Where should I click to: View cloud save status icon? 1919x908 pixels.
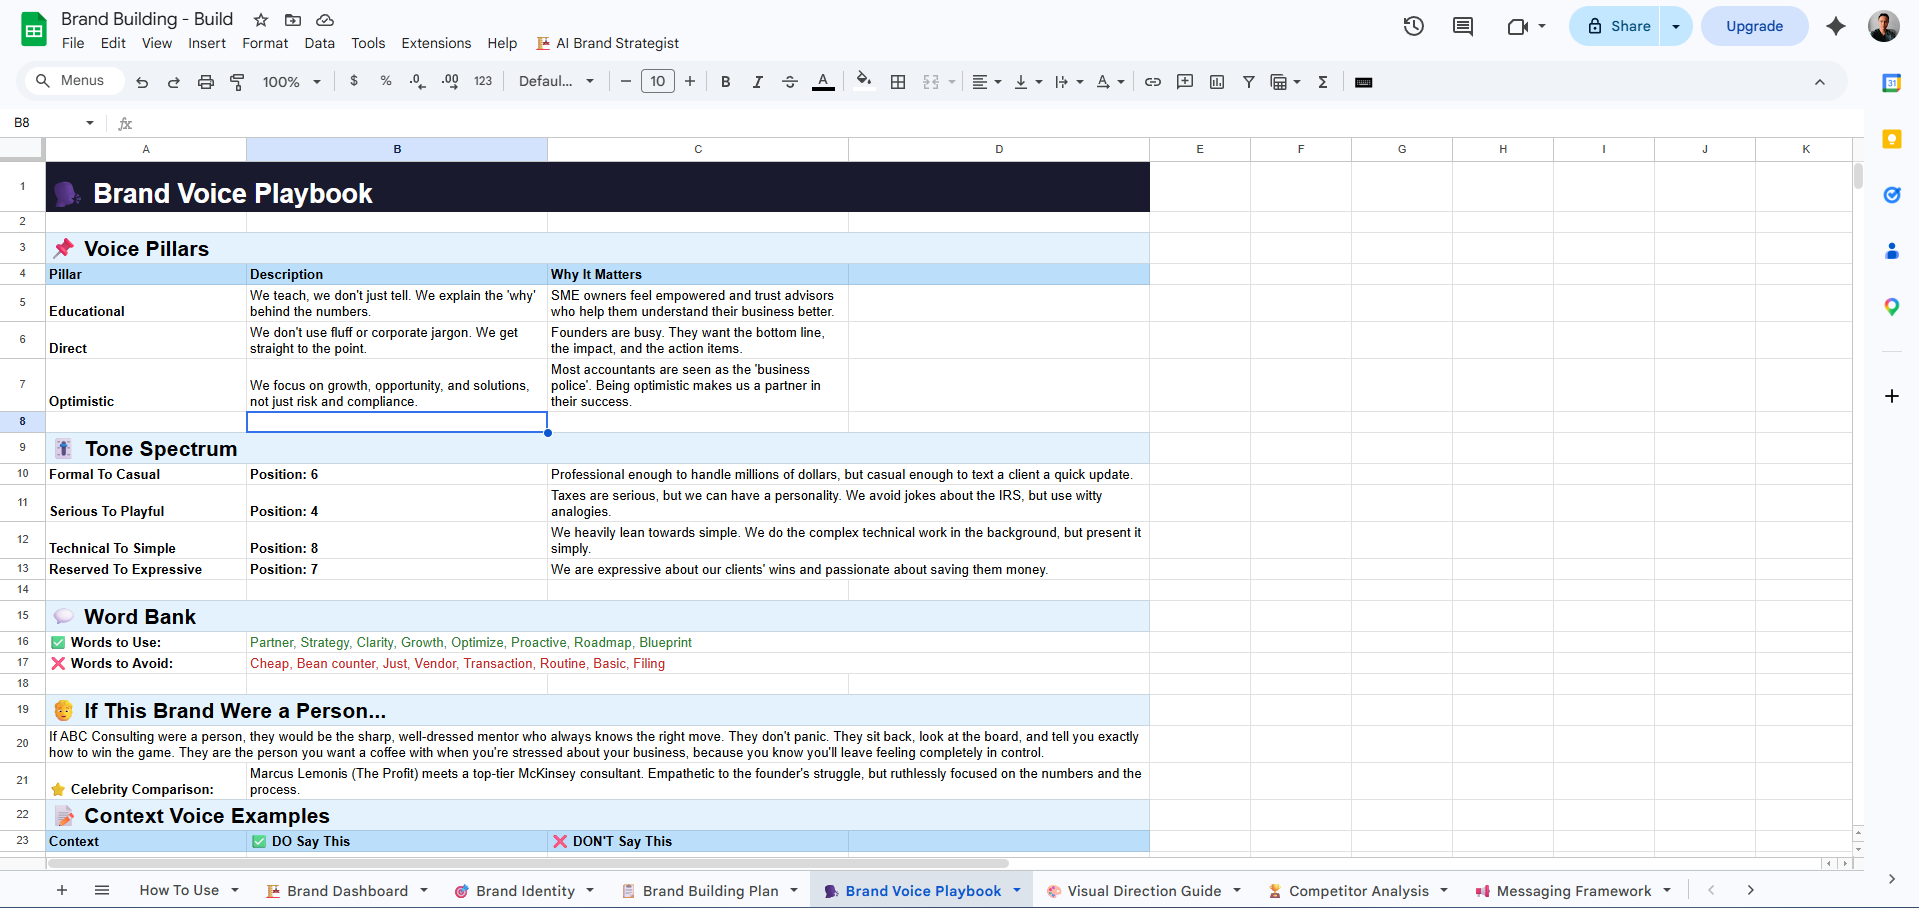[x=325, y=20]
